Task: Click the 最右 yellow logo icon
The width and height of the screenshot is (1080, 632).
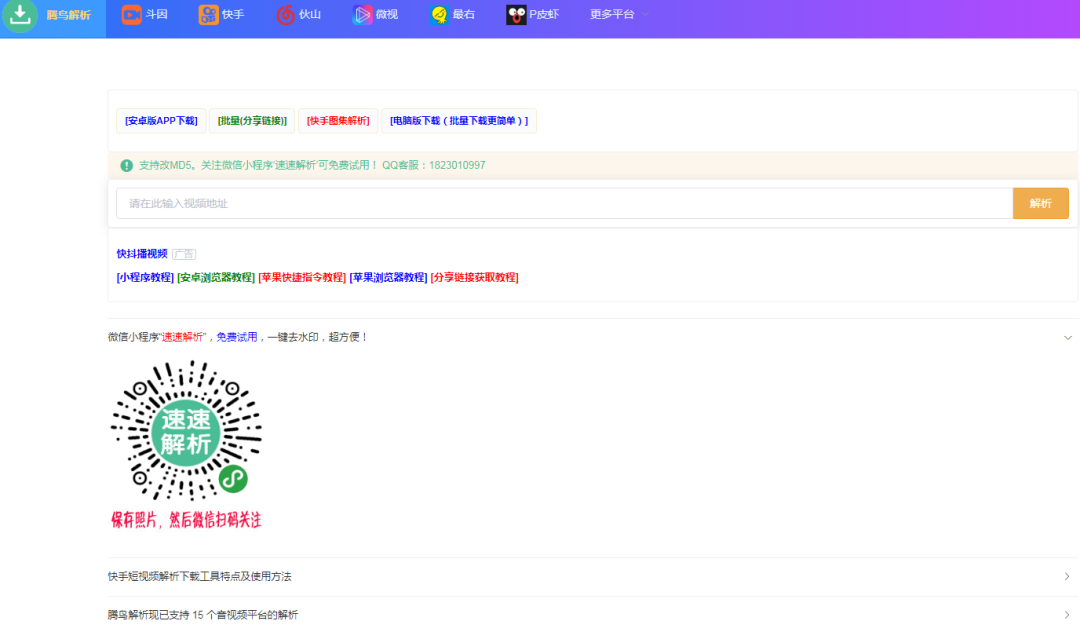Action: 439,14
